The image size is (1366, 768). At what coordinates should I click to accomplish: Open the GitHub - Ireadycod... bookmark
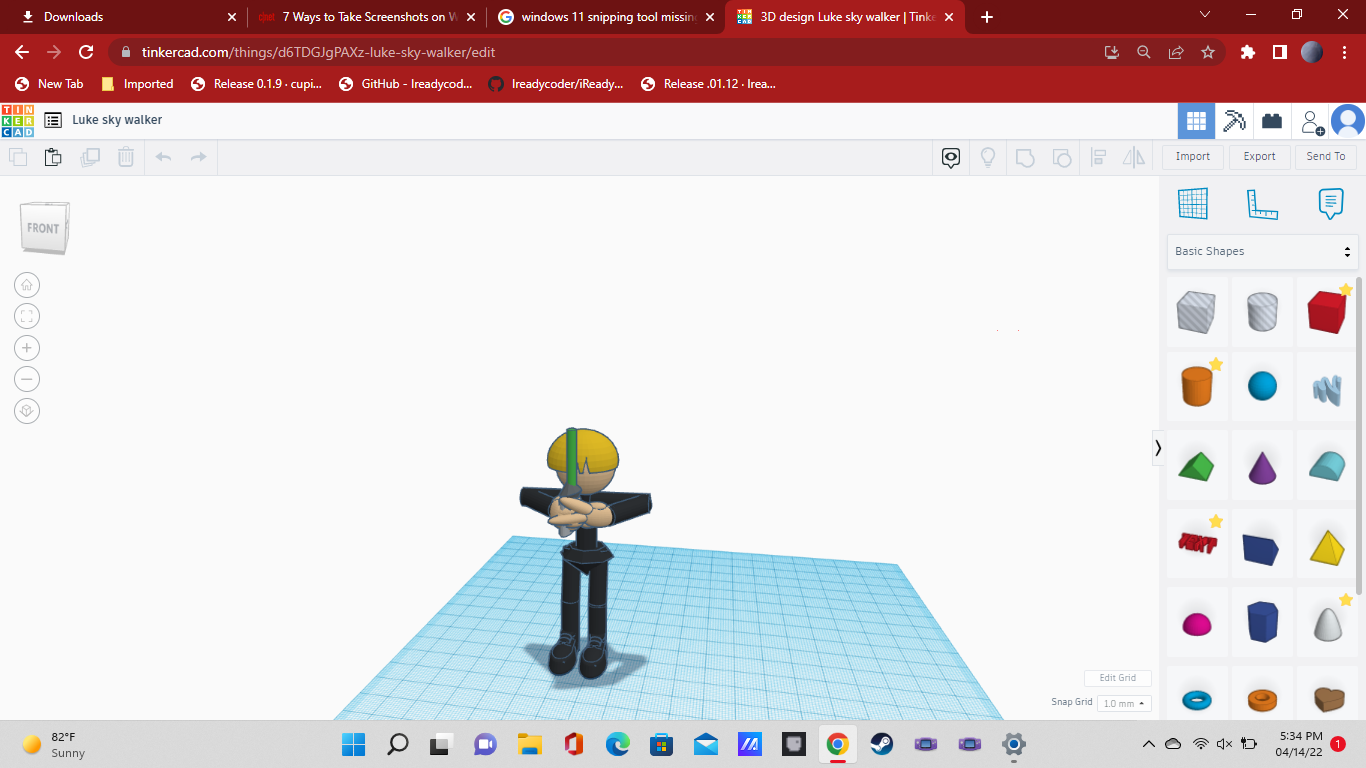point(406,84)
